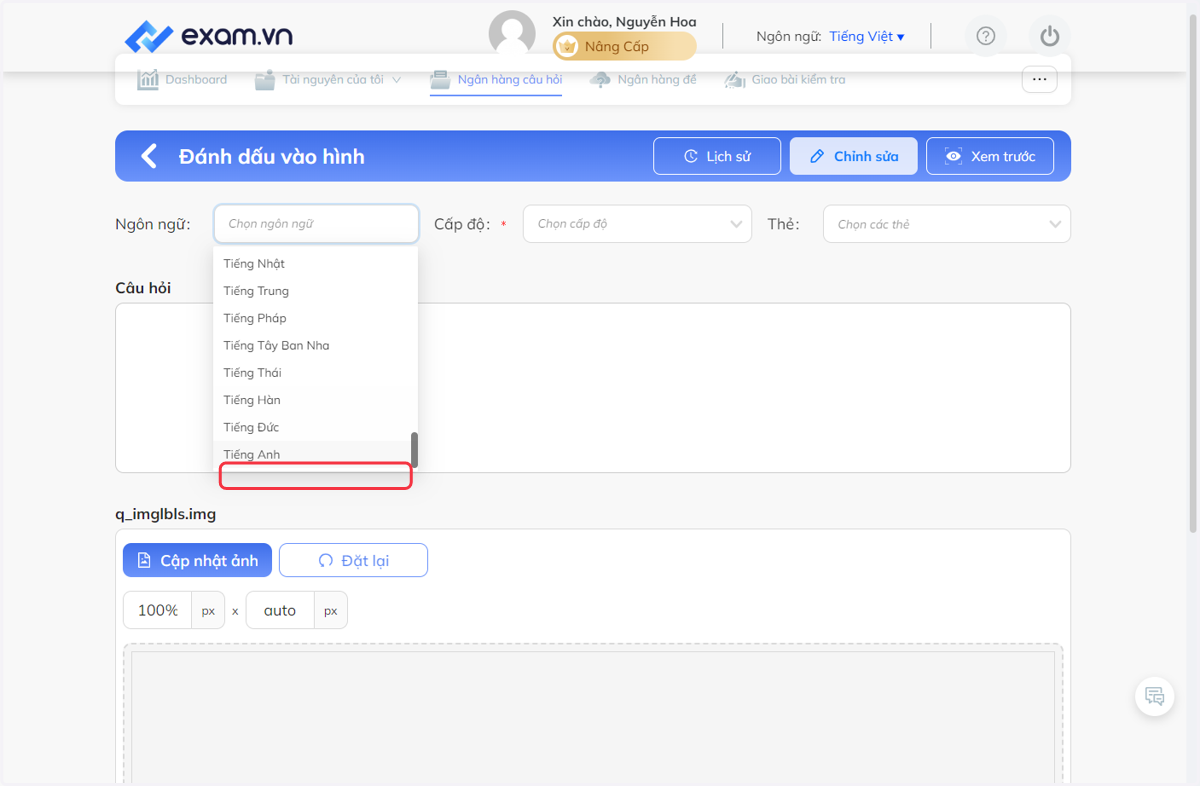Screen dimensions: 1200x786
Task: Click the Chỉnh sửa edit button
Action: 853,156
